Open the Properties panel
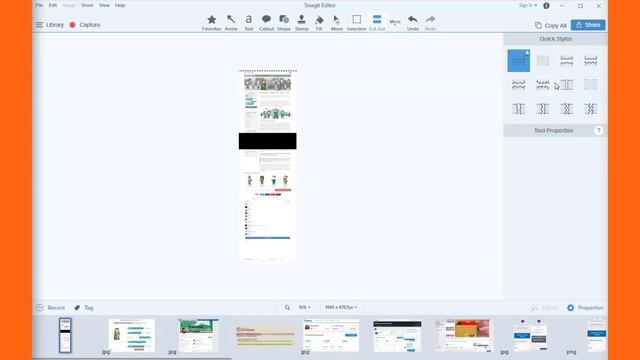 click(585, 308)
